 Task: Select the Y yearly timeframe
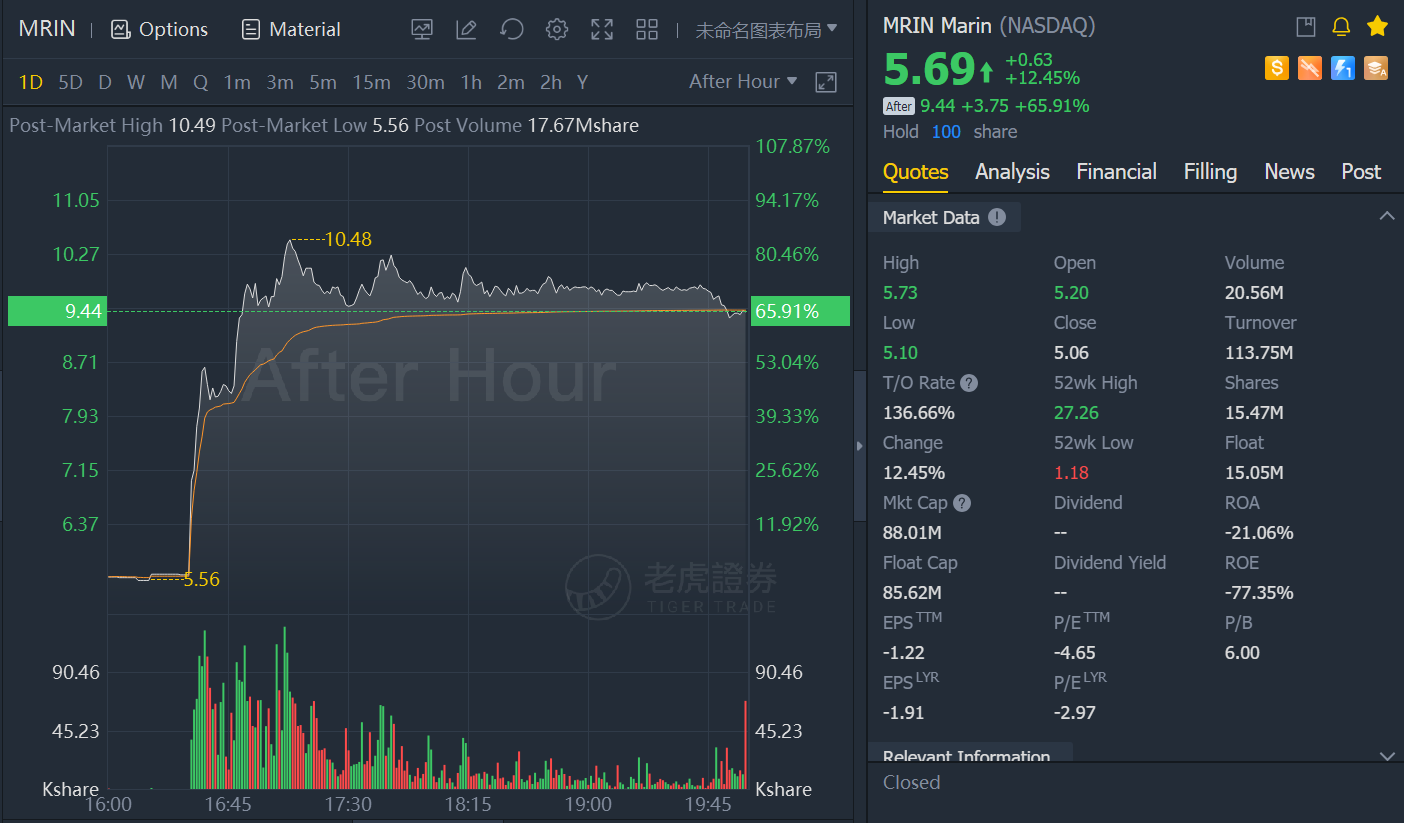tap(582, 82)
